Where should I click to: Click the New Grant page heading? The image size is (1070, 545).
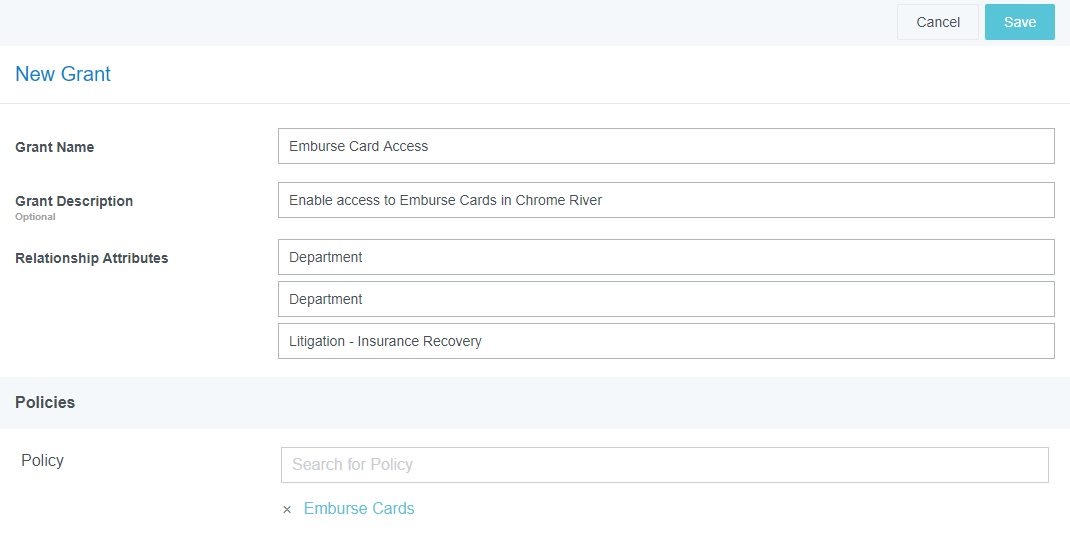(63, 74)
